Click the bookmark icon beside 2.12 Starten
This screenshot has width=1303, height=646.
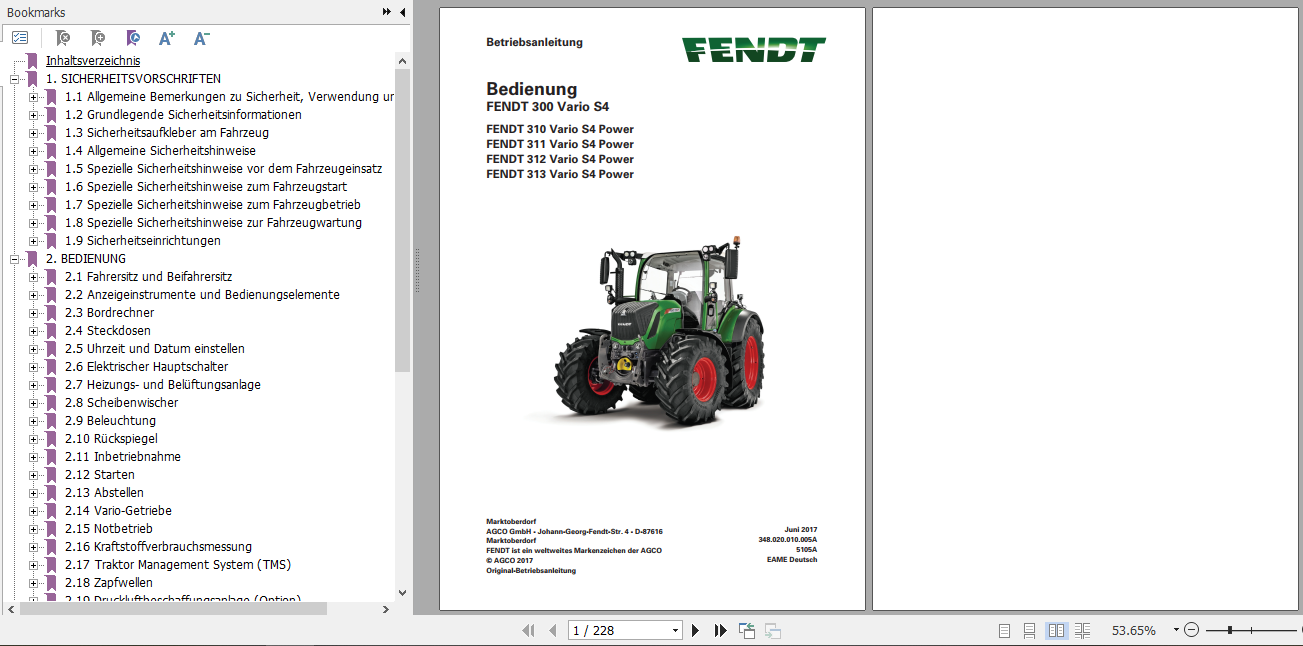pos(51,474)
